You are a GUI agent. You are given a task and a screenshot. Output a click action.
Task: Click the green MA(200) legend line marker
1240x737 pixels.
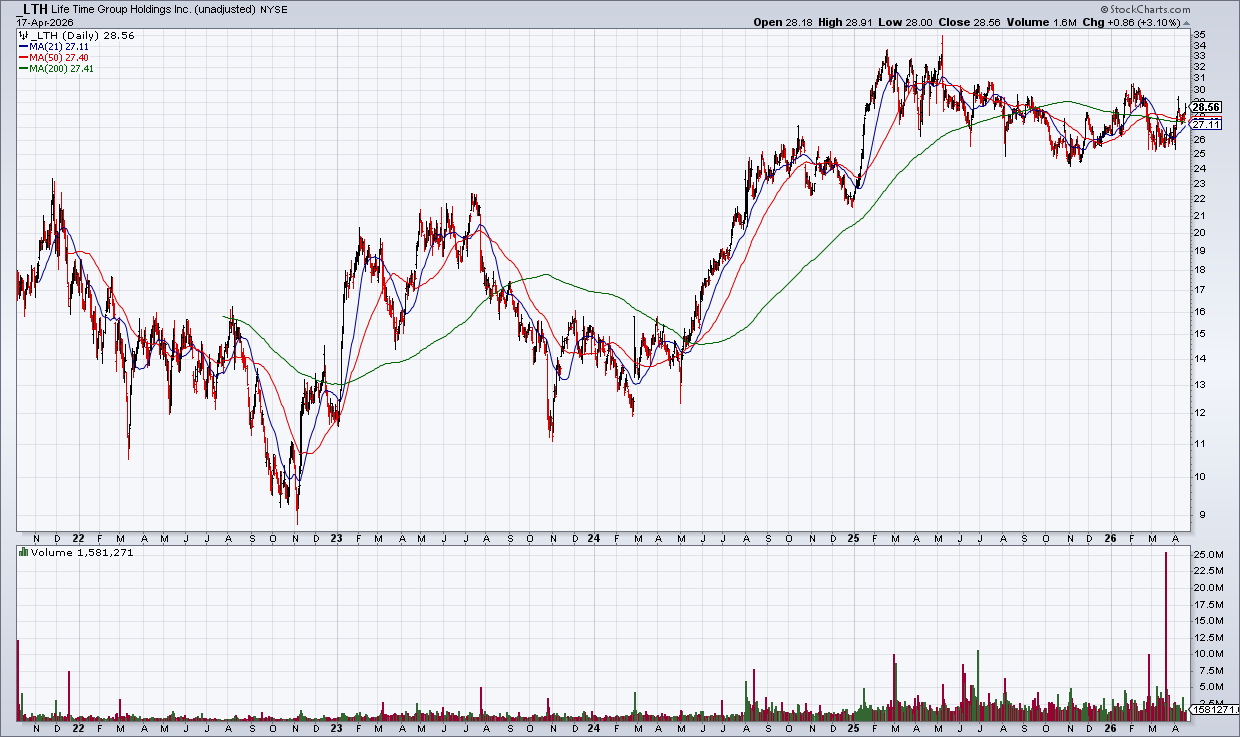[x=23, y=68]
